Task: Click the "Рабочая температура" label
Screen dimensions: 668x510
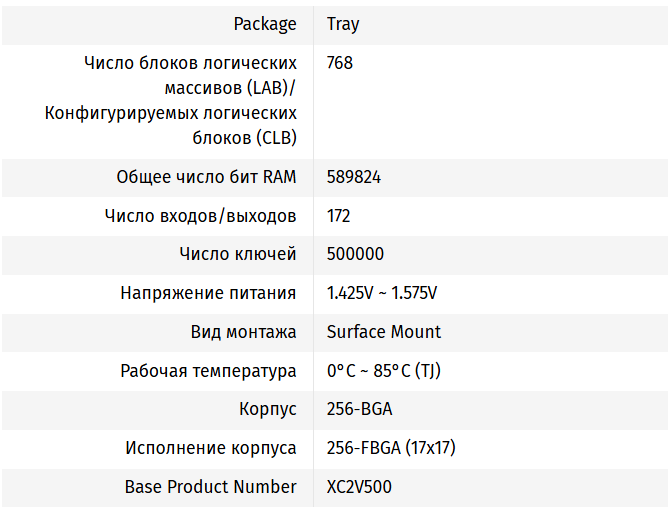Action: point(208,371)
